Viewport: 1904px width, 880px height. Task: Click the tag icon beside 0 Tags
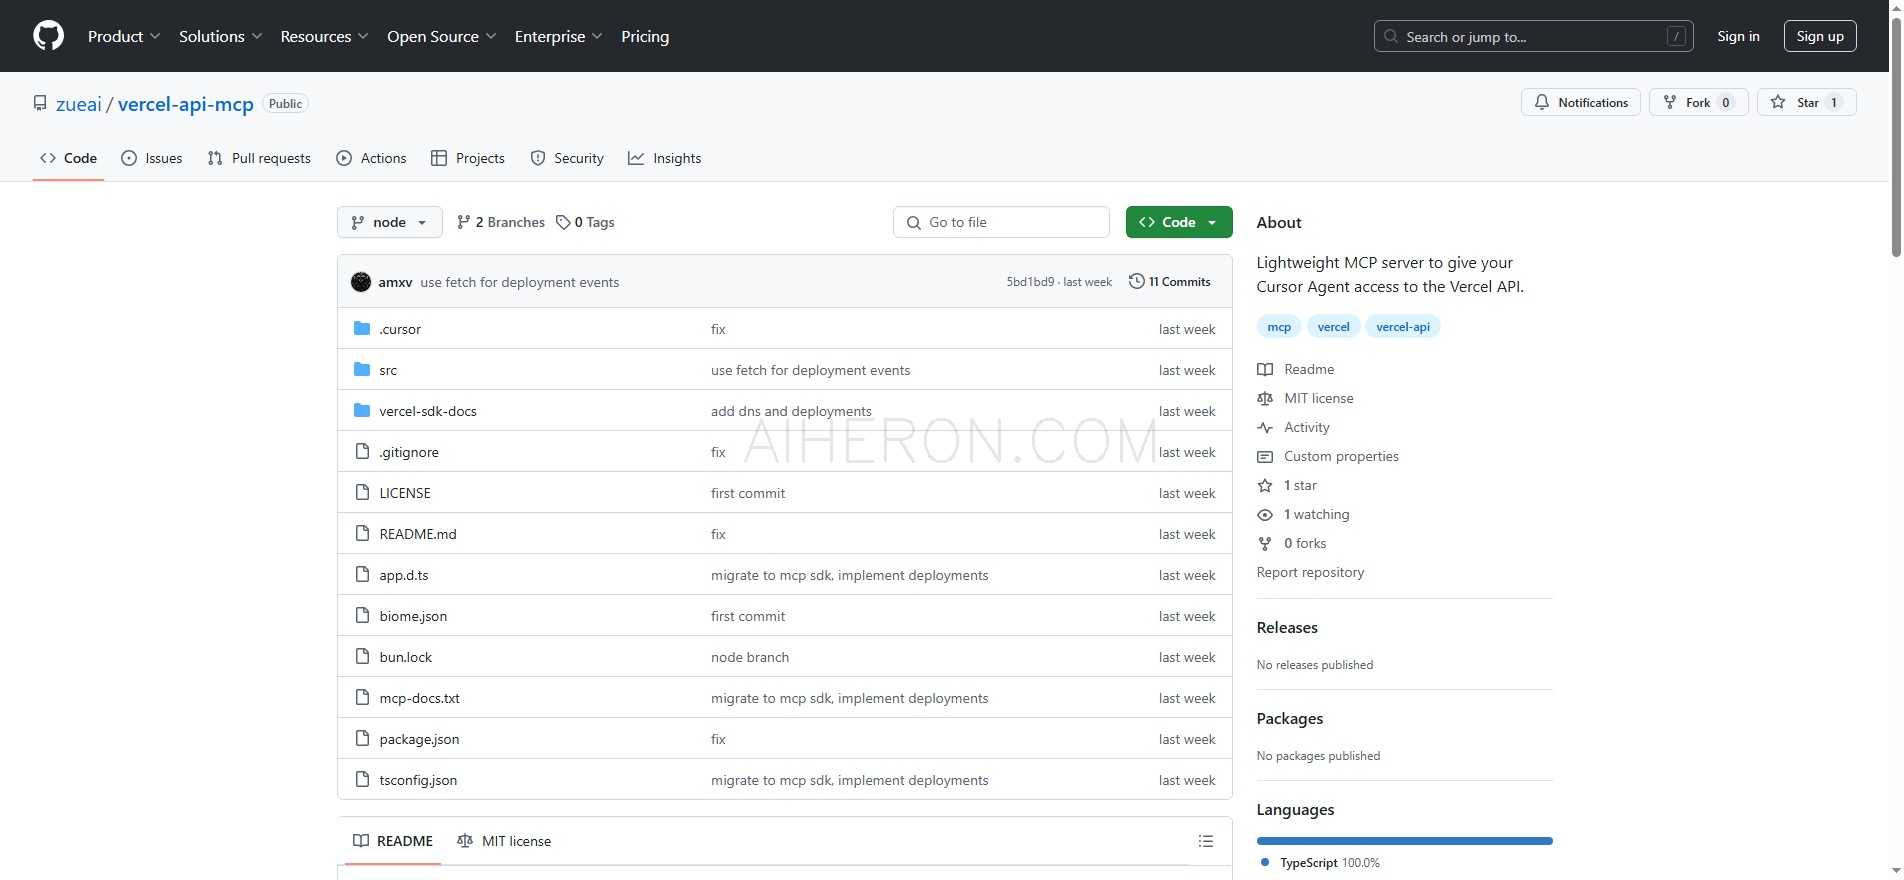[563, 222]
